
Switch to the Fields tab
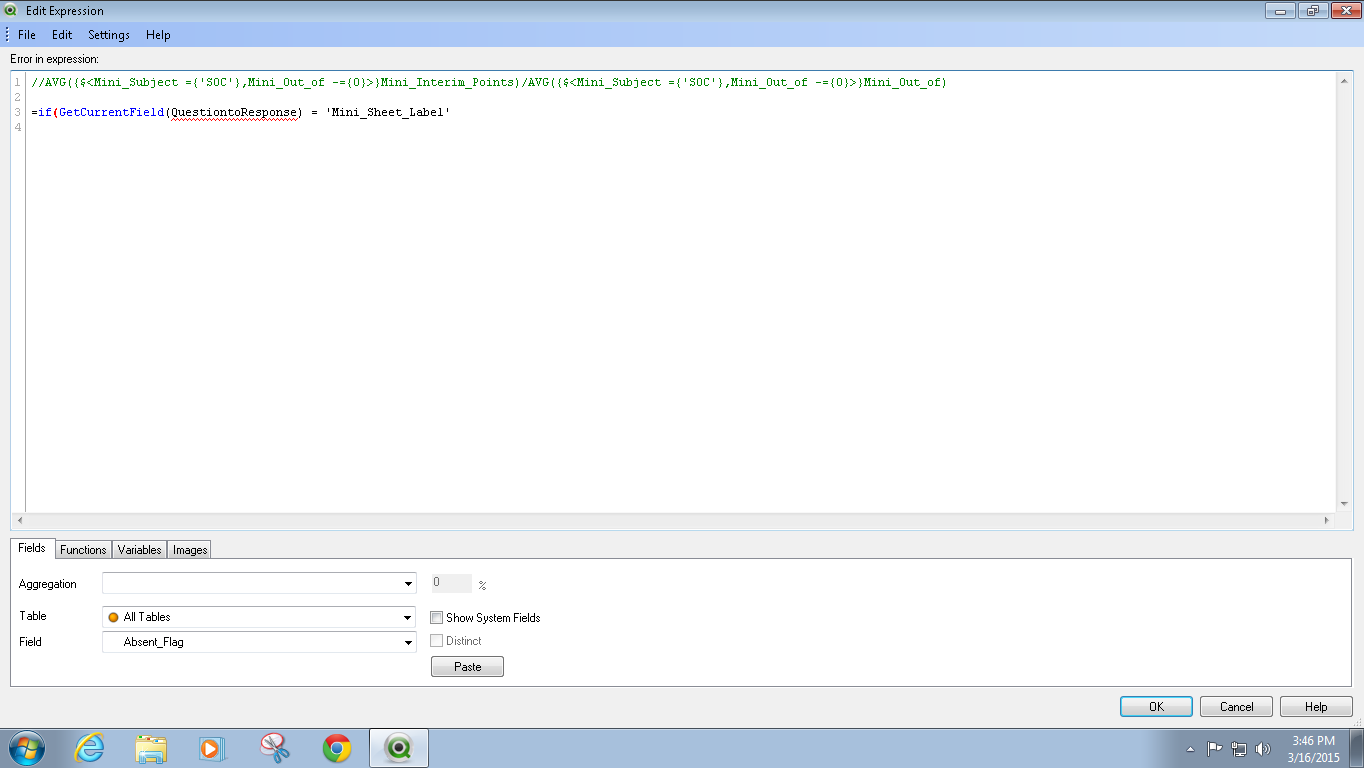(32, 548)
